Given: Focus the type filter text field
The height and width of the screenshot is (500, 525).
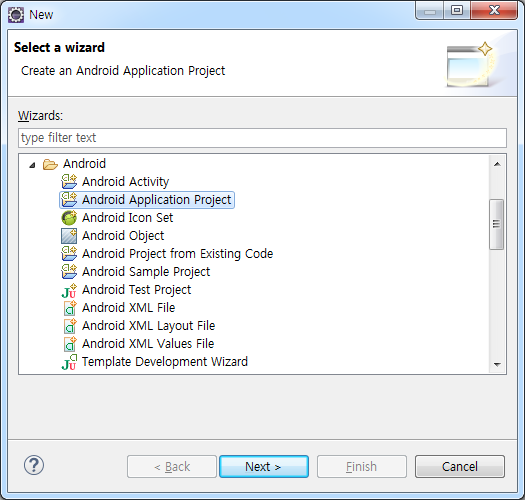Looking at the screenshot, I should [262, 138].
